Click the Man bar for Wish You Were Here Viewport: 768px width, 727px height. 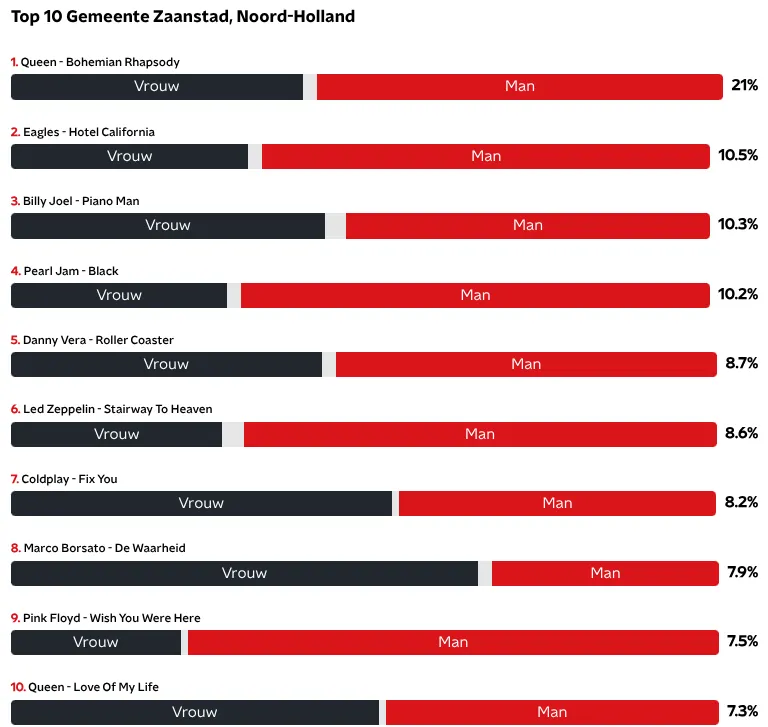(x=453, y=642)
